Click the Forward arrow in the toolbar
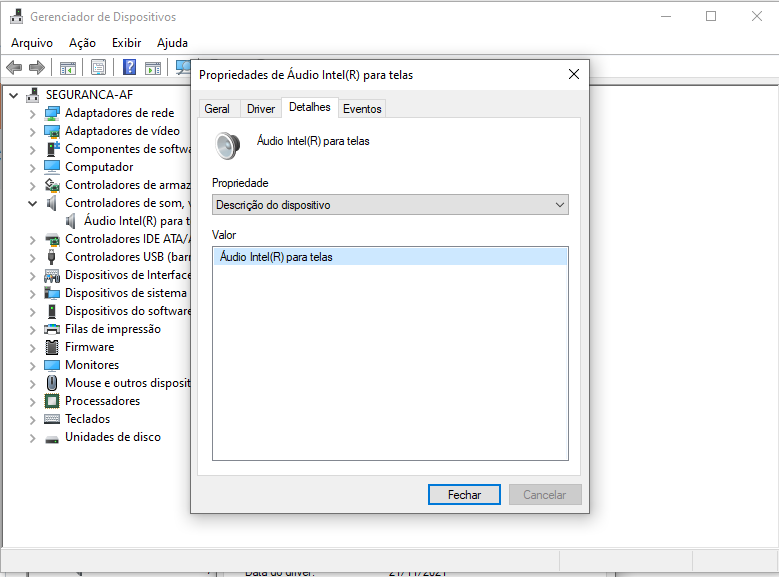This screenshot has width=779, height=577. 37,67
